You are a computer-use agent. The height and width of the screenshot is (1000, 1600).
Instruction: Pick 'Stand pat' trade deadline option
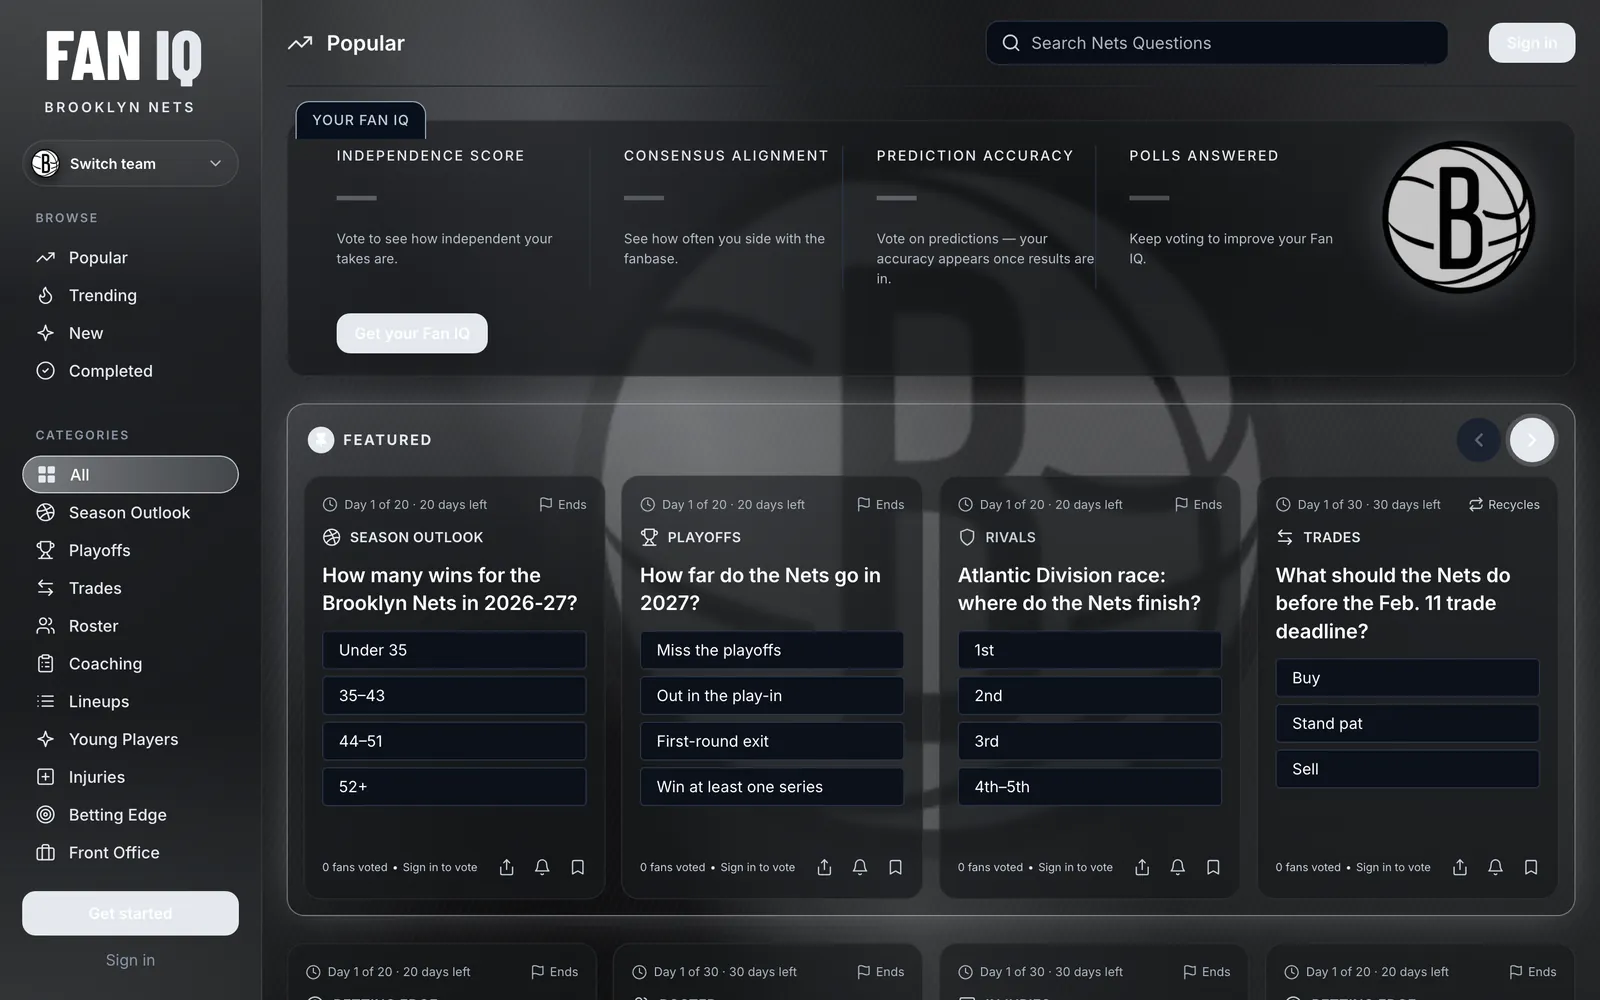pos(1407,723)
